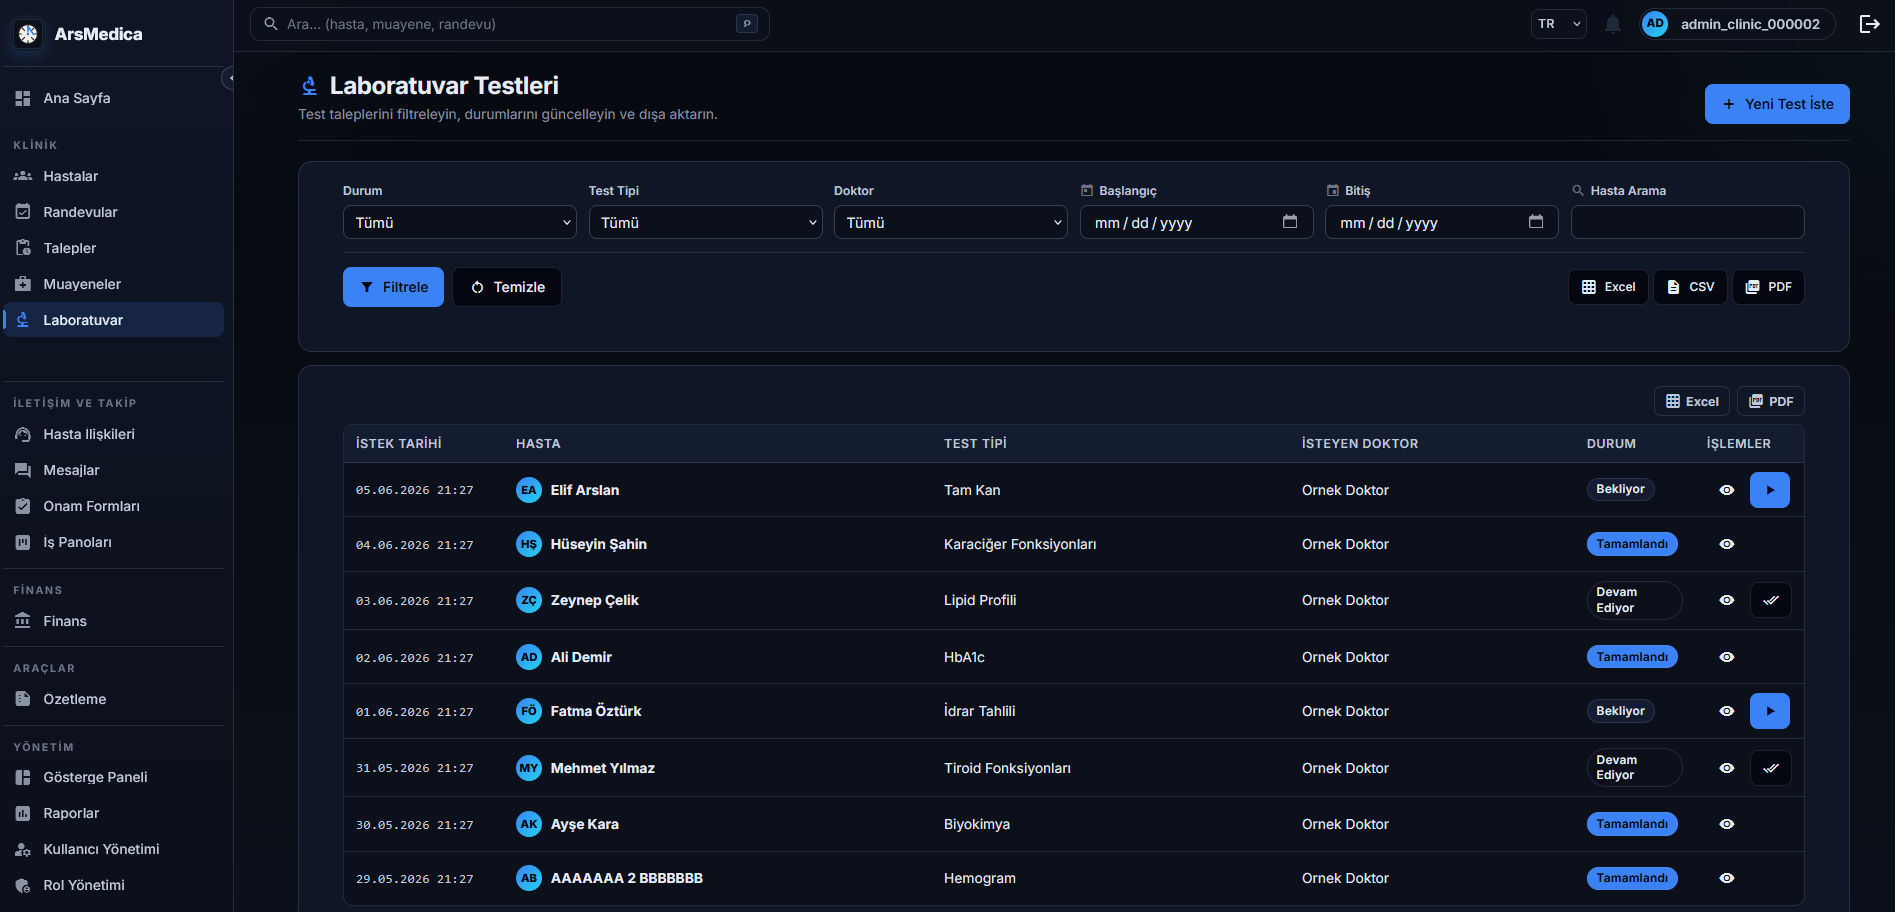
Task: Apply filters with the Filtrele button
Action: click(393, 287)
